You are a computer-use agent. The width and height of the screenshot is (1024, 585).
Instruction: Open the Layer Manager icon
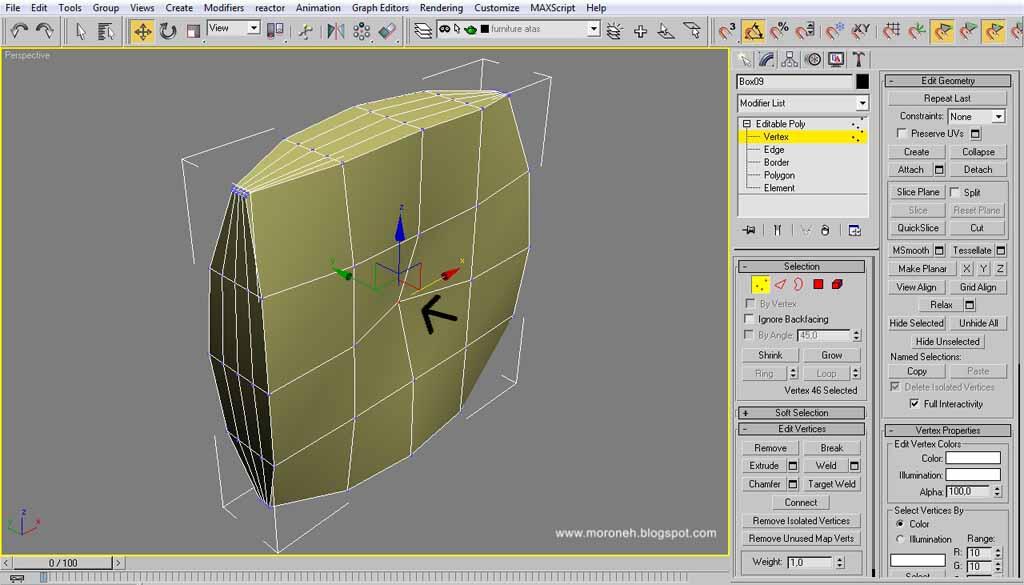(x=424, y=32)
